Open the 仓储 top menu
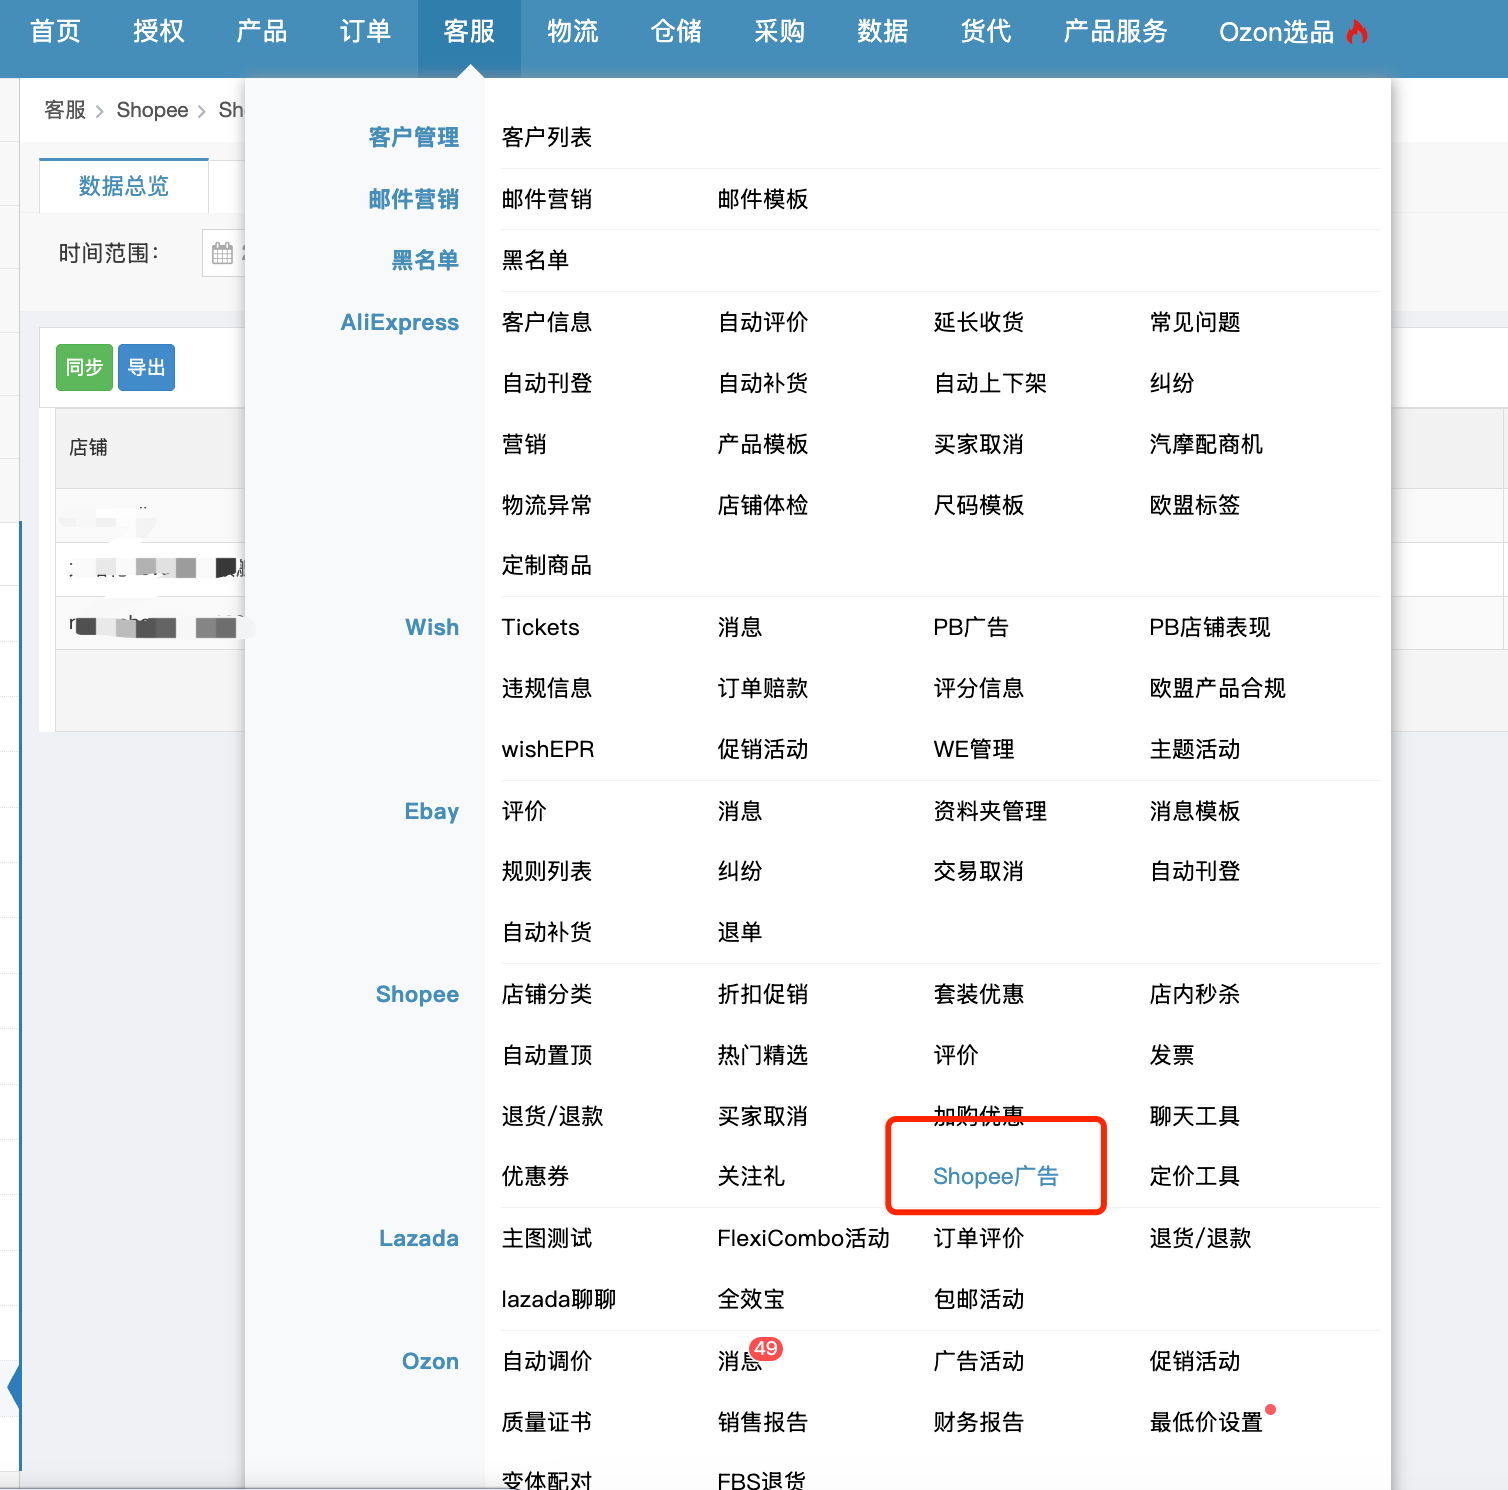 (676, 32)
